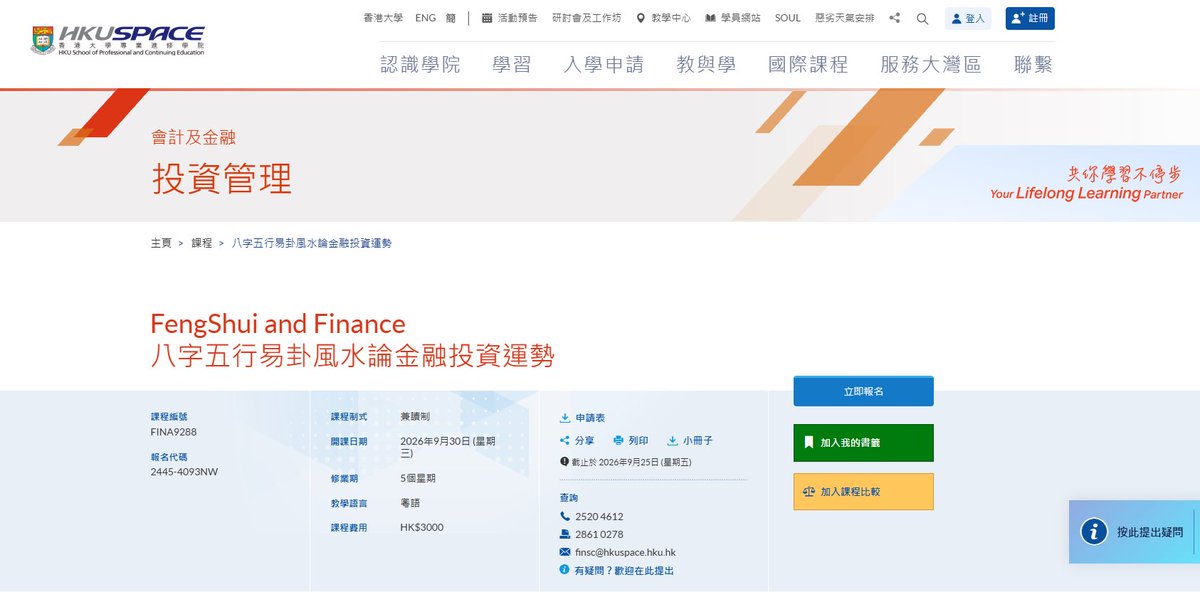Screen dimensions: 1200x592
Task: Click the book icon beside 學員網站
Action: (x=710, y=18)
